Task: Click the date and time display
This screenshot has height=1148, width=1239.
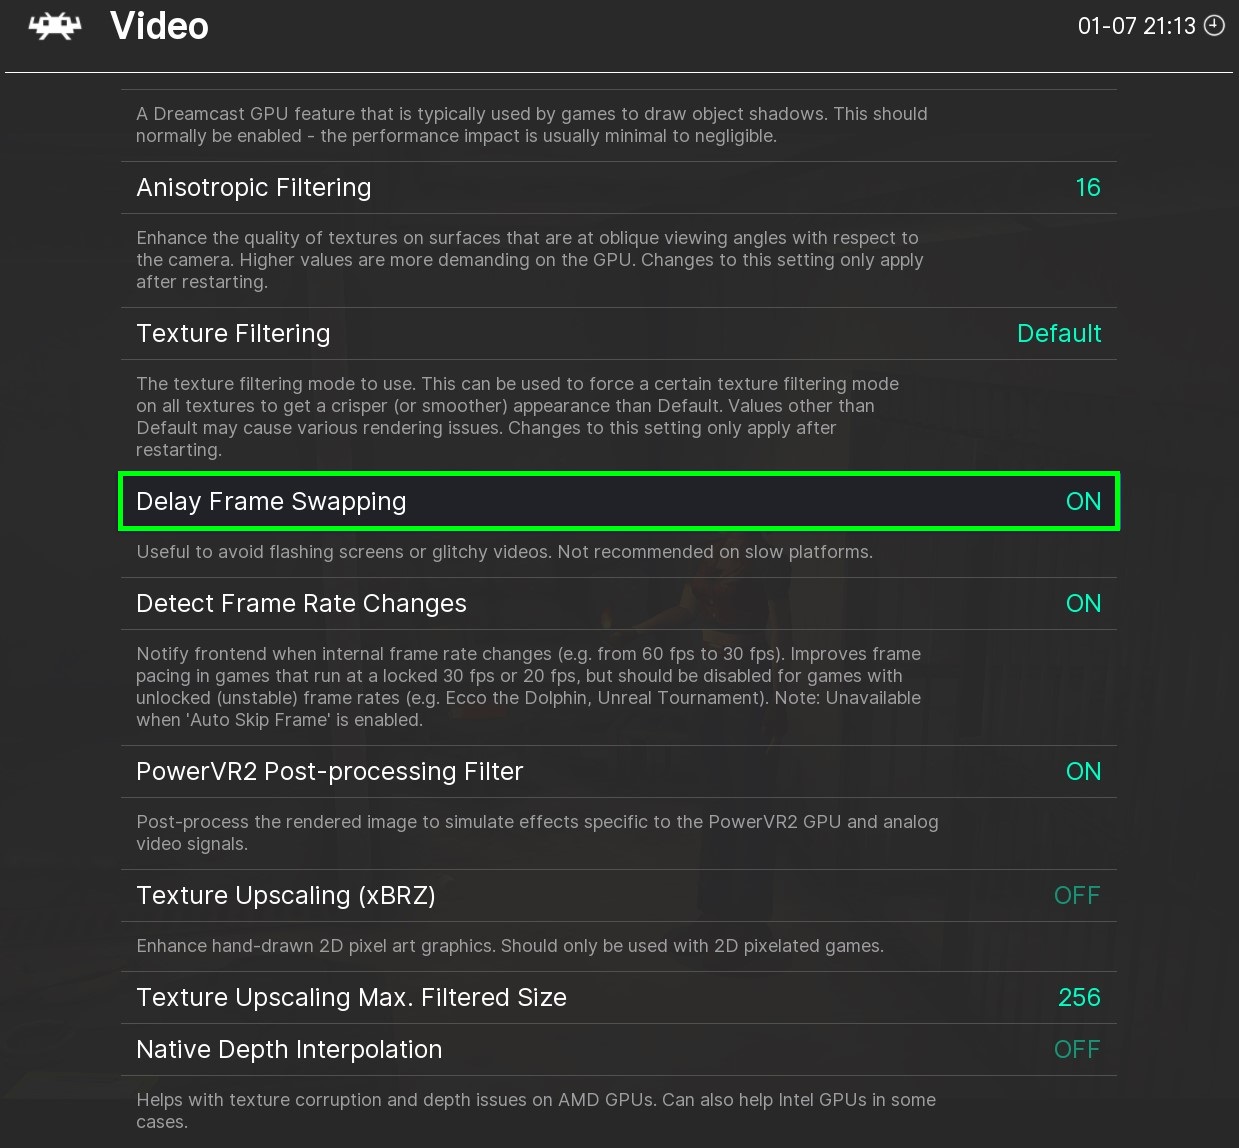Action: pos(1136,26)
